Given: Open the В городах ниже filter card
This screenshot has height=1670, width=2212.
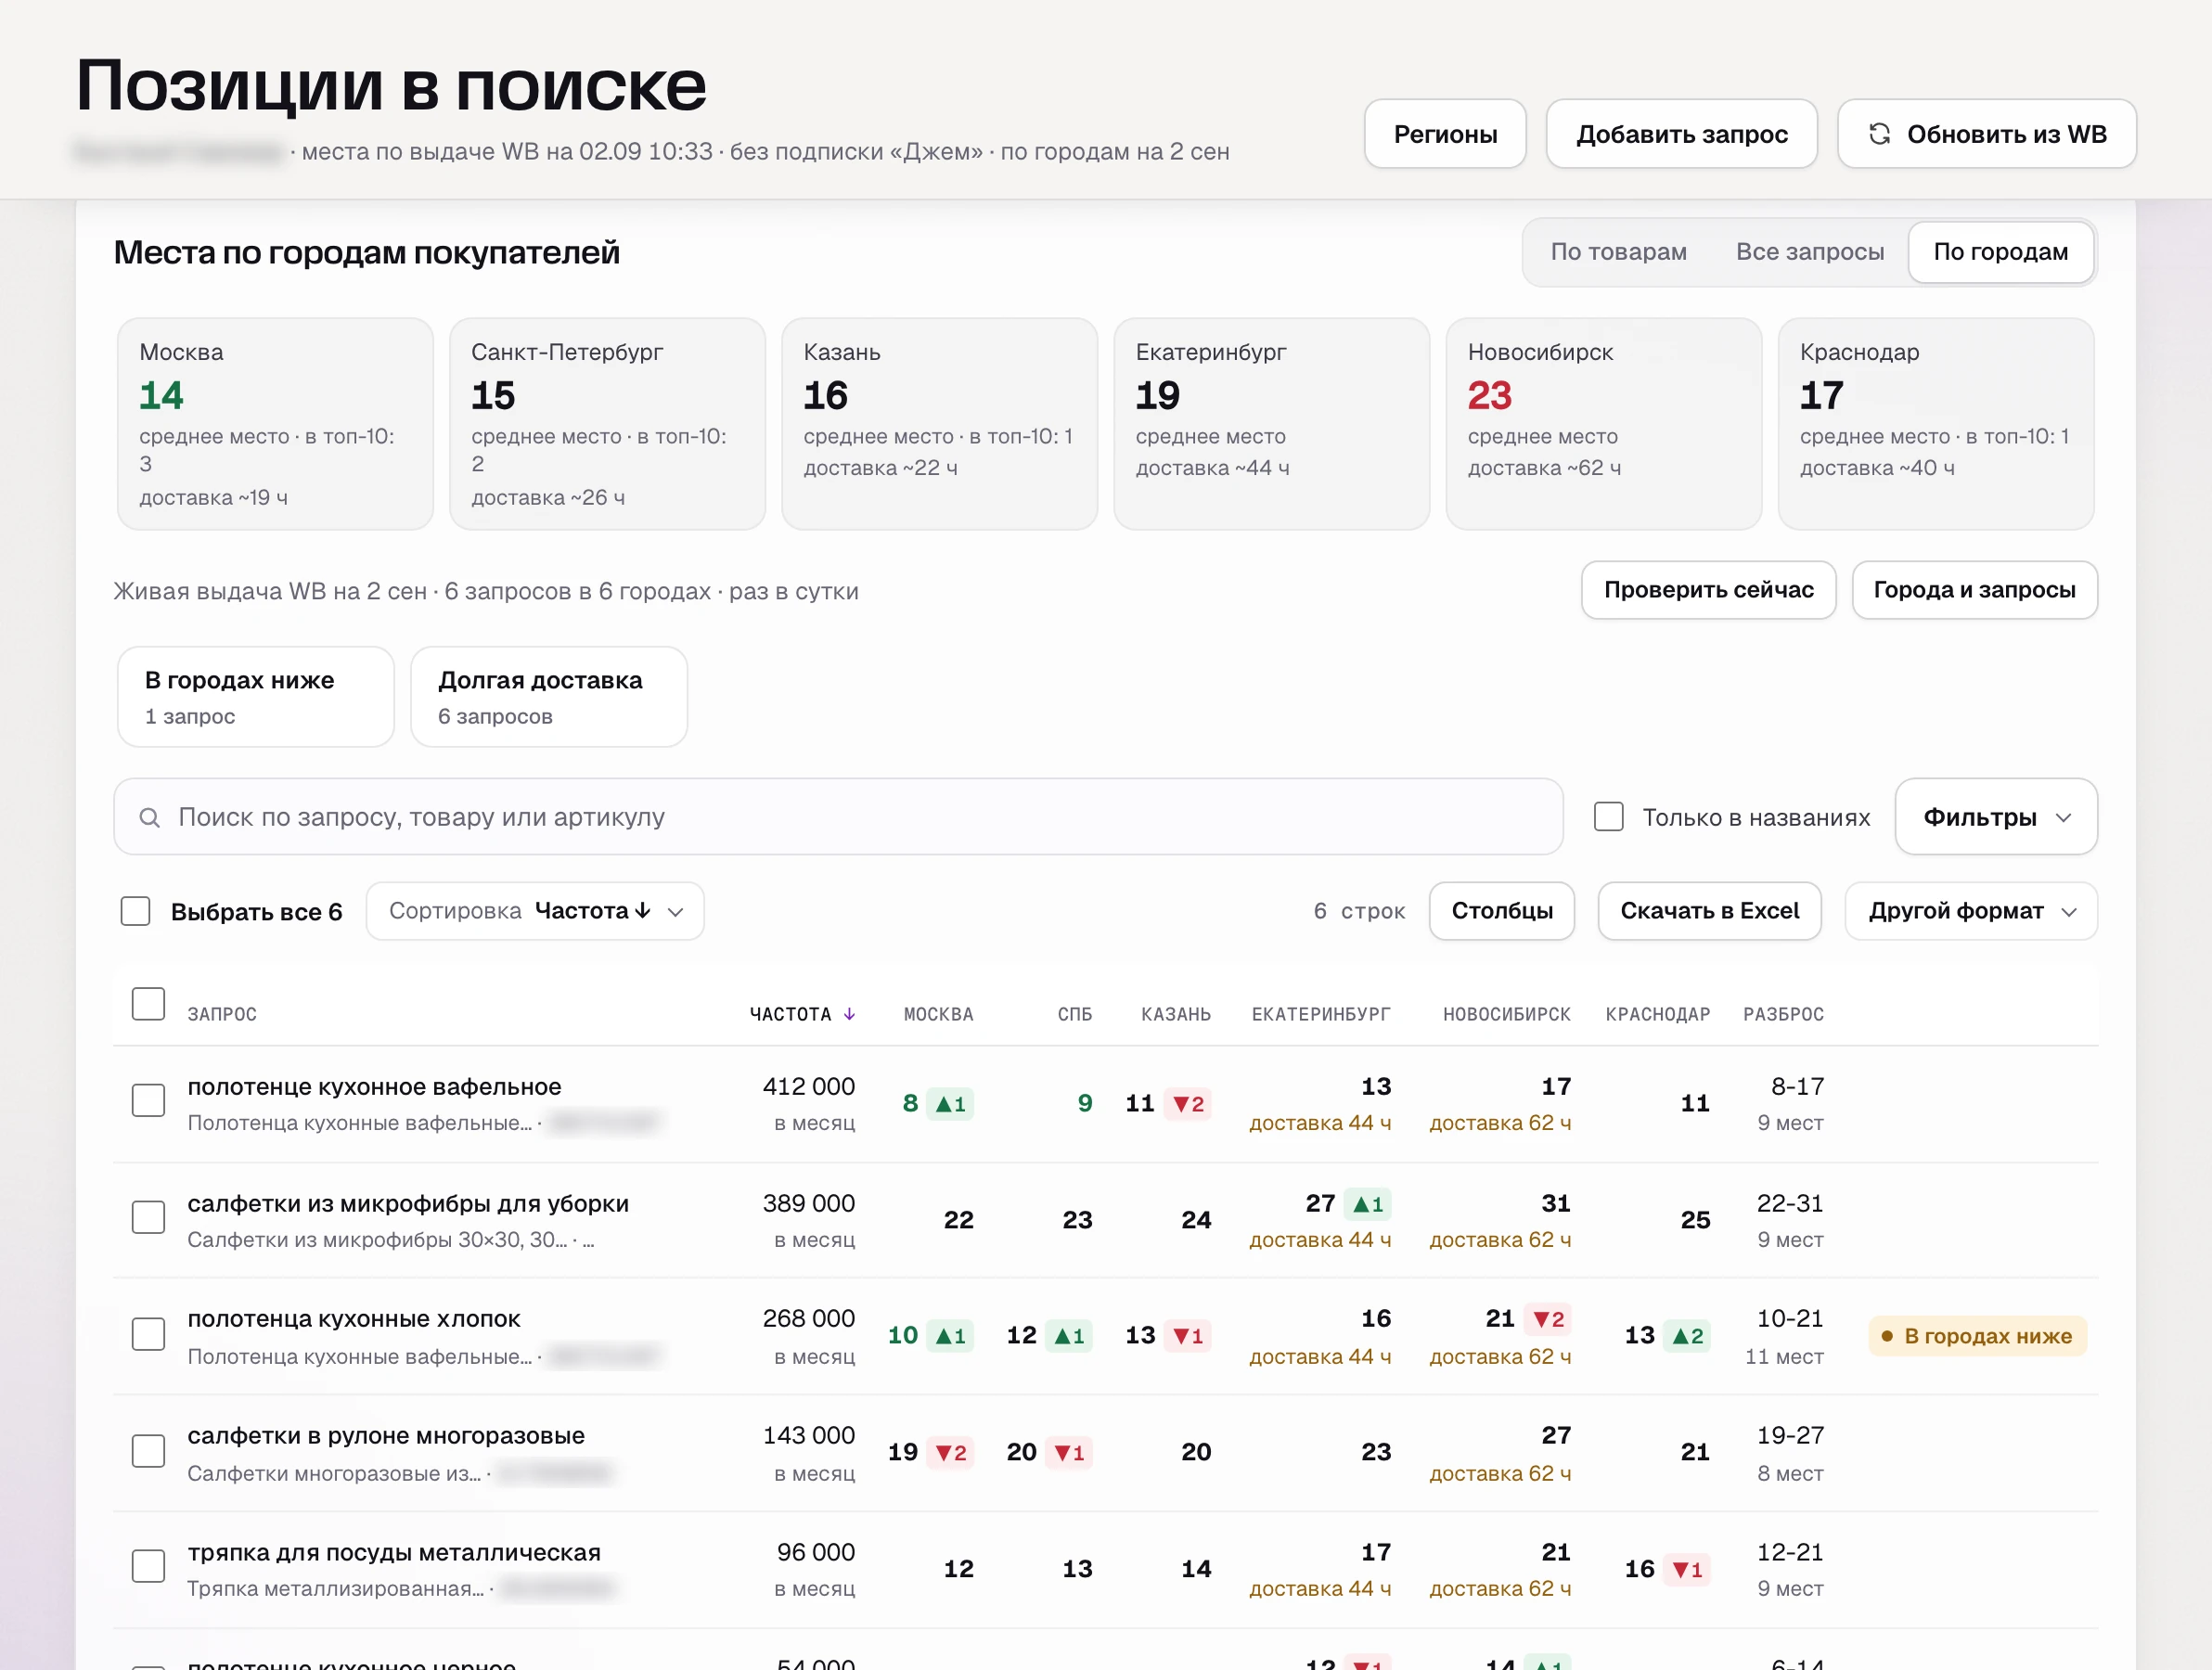Looking at the screenshot, I should pos(256,697).
